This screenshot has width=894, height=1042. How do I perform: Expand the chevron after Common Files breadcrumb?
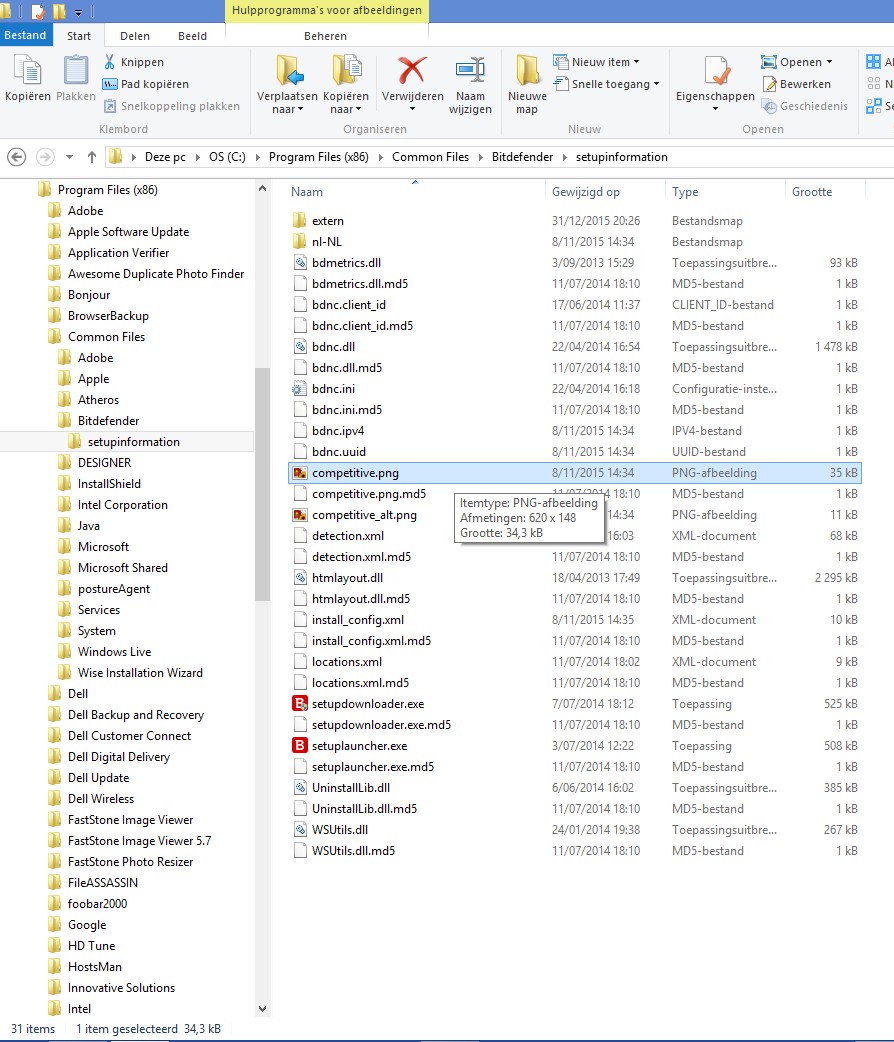[x=480, y=157]
